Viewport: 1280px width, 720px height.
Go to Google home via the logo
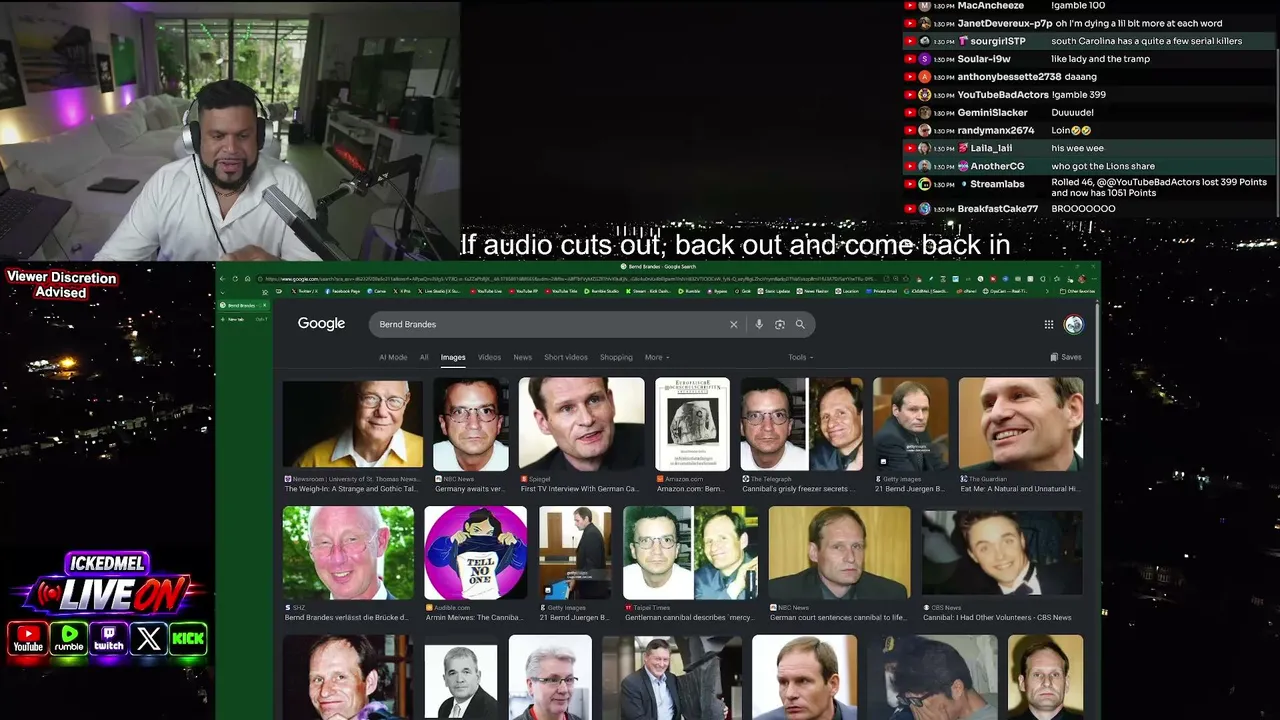pos(321,324)
